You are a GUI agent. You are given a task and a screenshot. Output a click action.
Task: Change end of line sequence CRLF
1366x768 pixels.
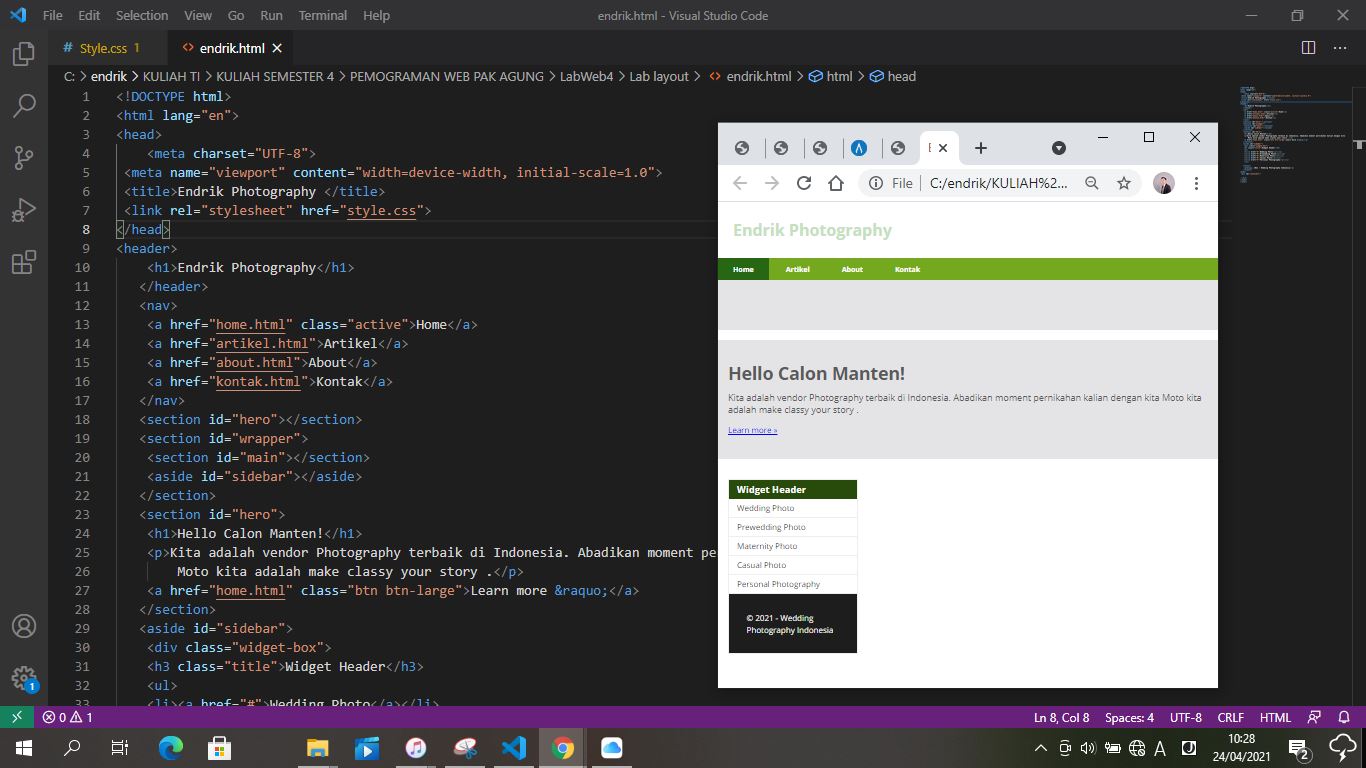(x=1231, y=717)
